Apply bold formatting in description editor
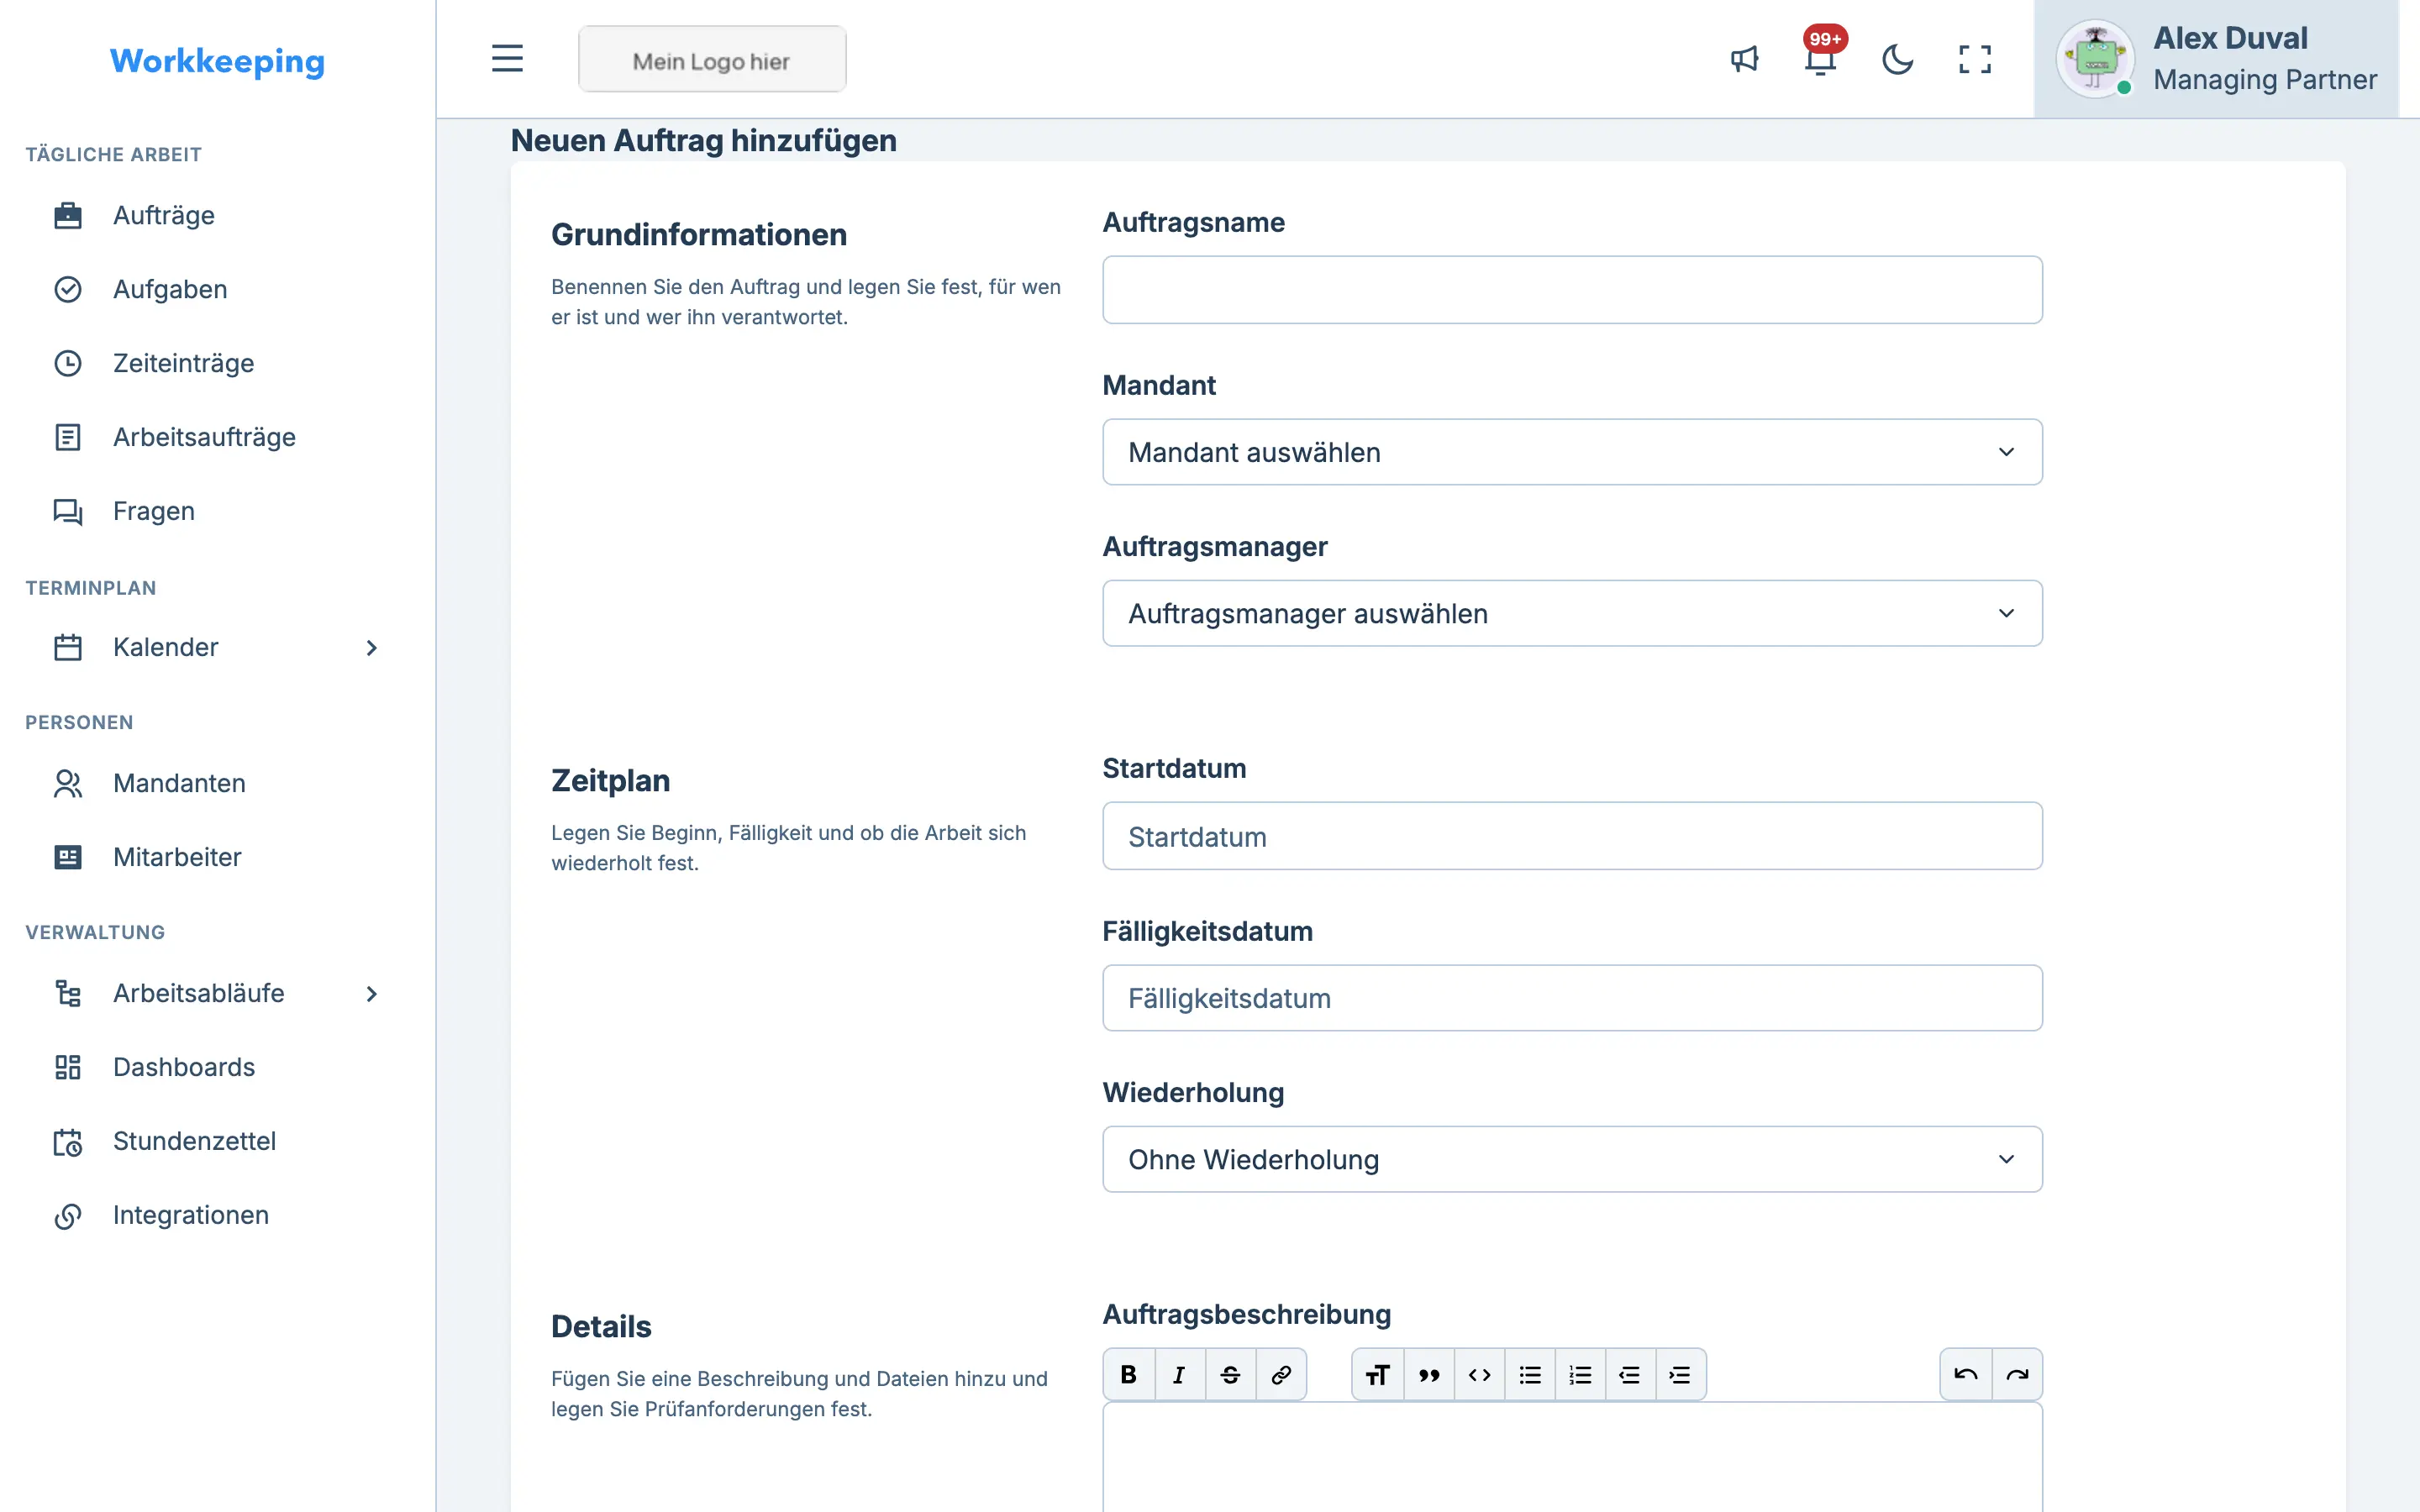This screenshot has width=2420, height=1512. 1129,1374
